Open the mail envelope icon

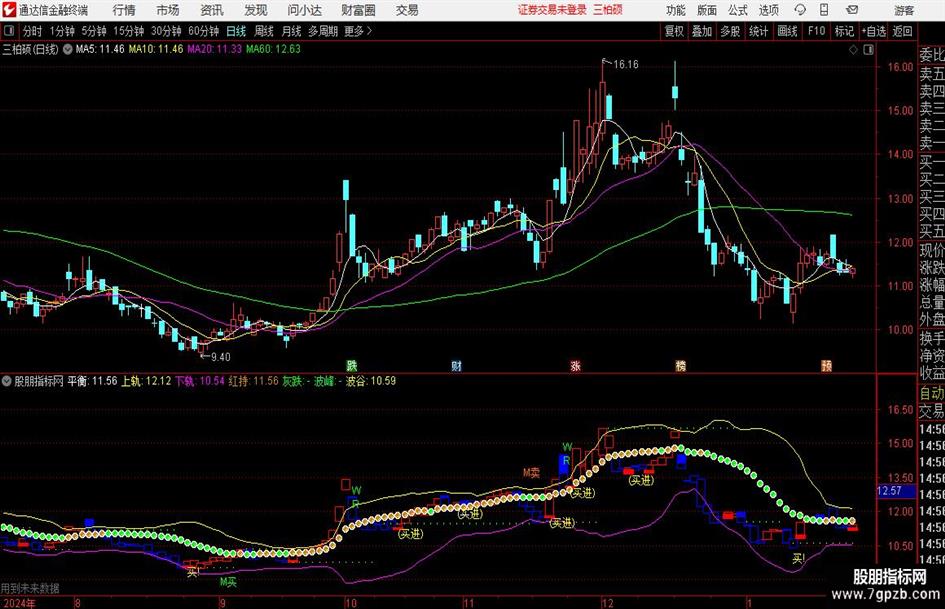point(852,10)
